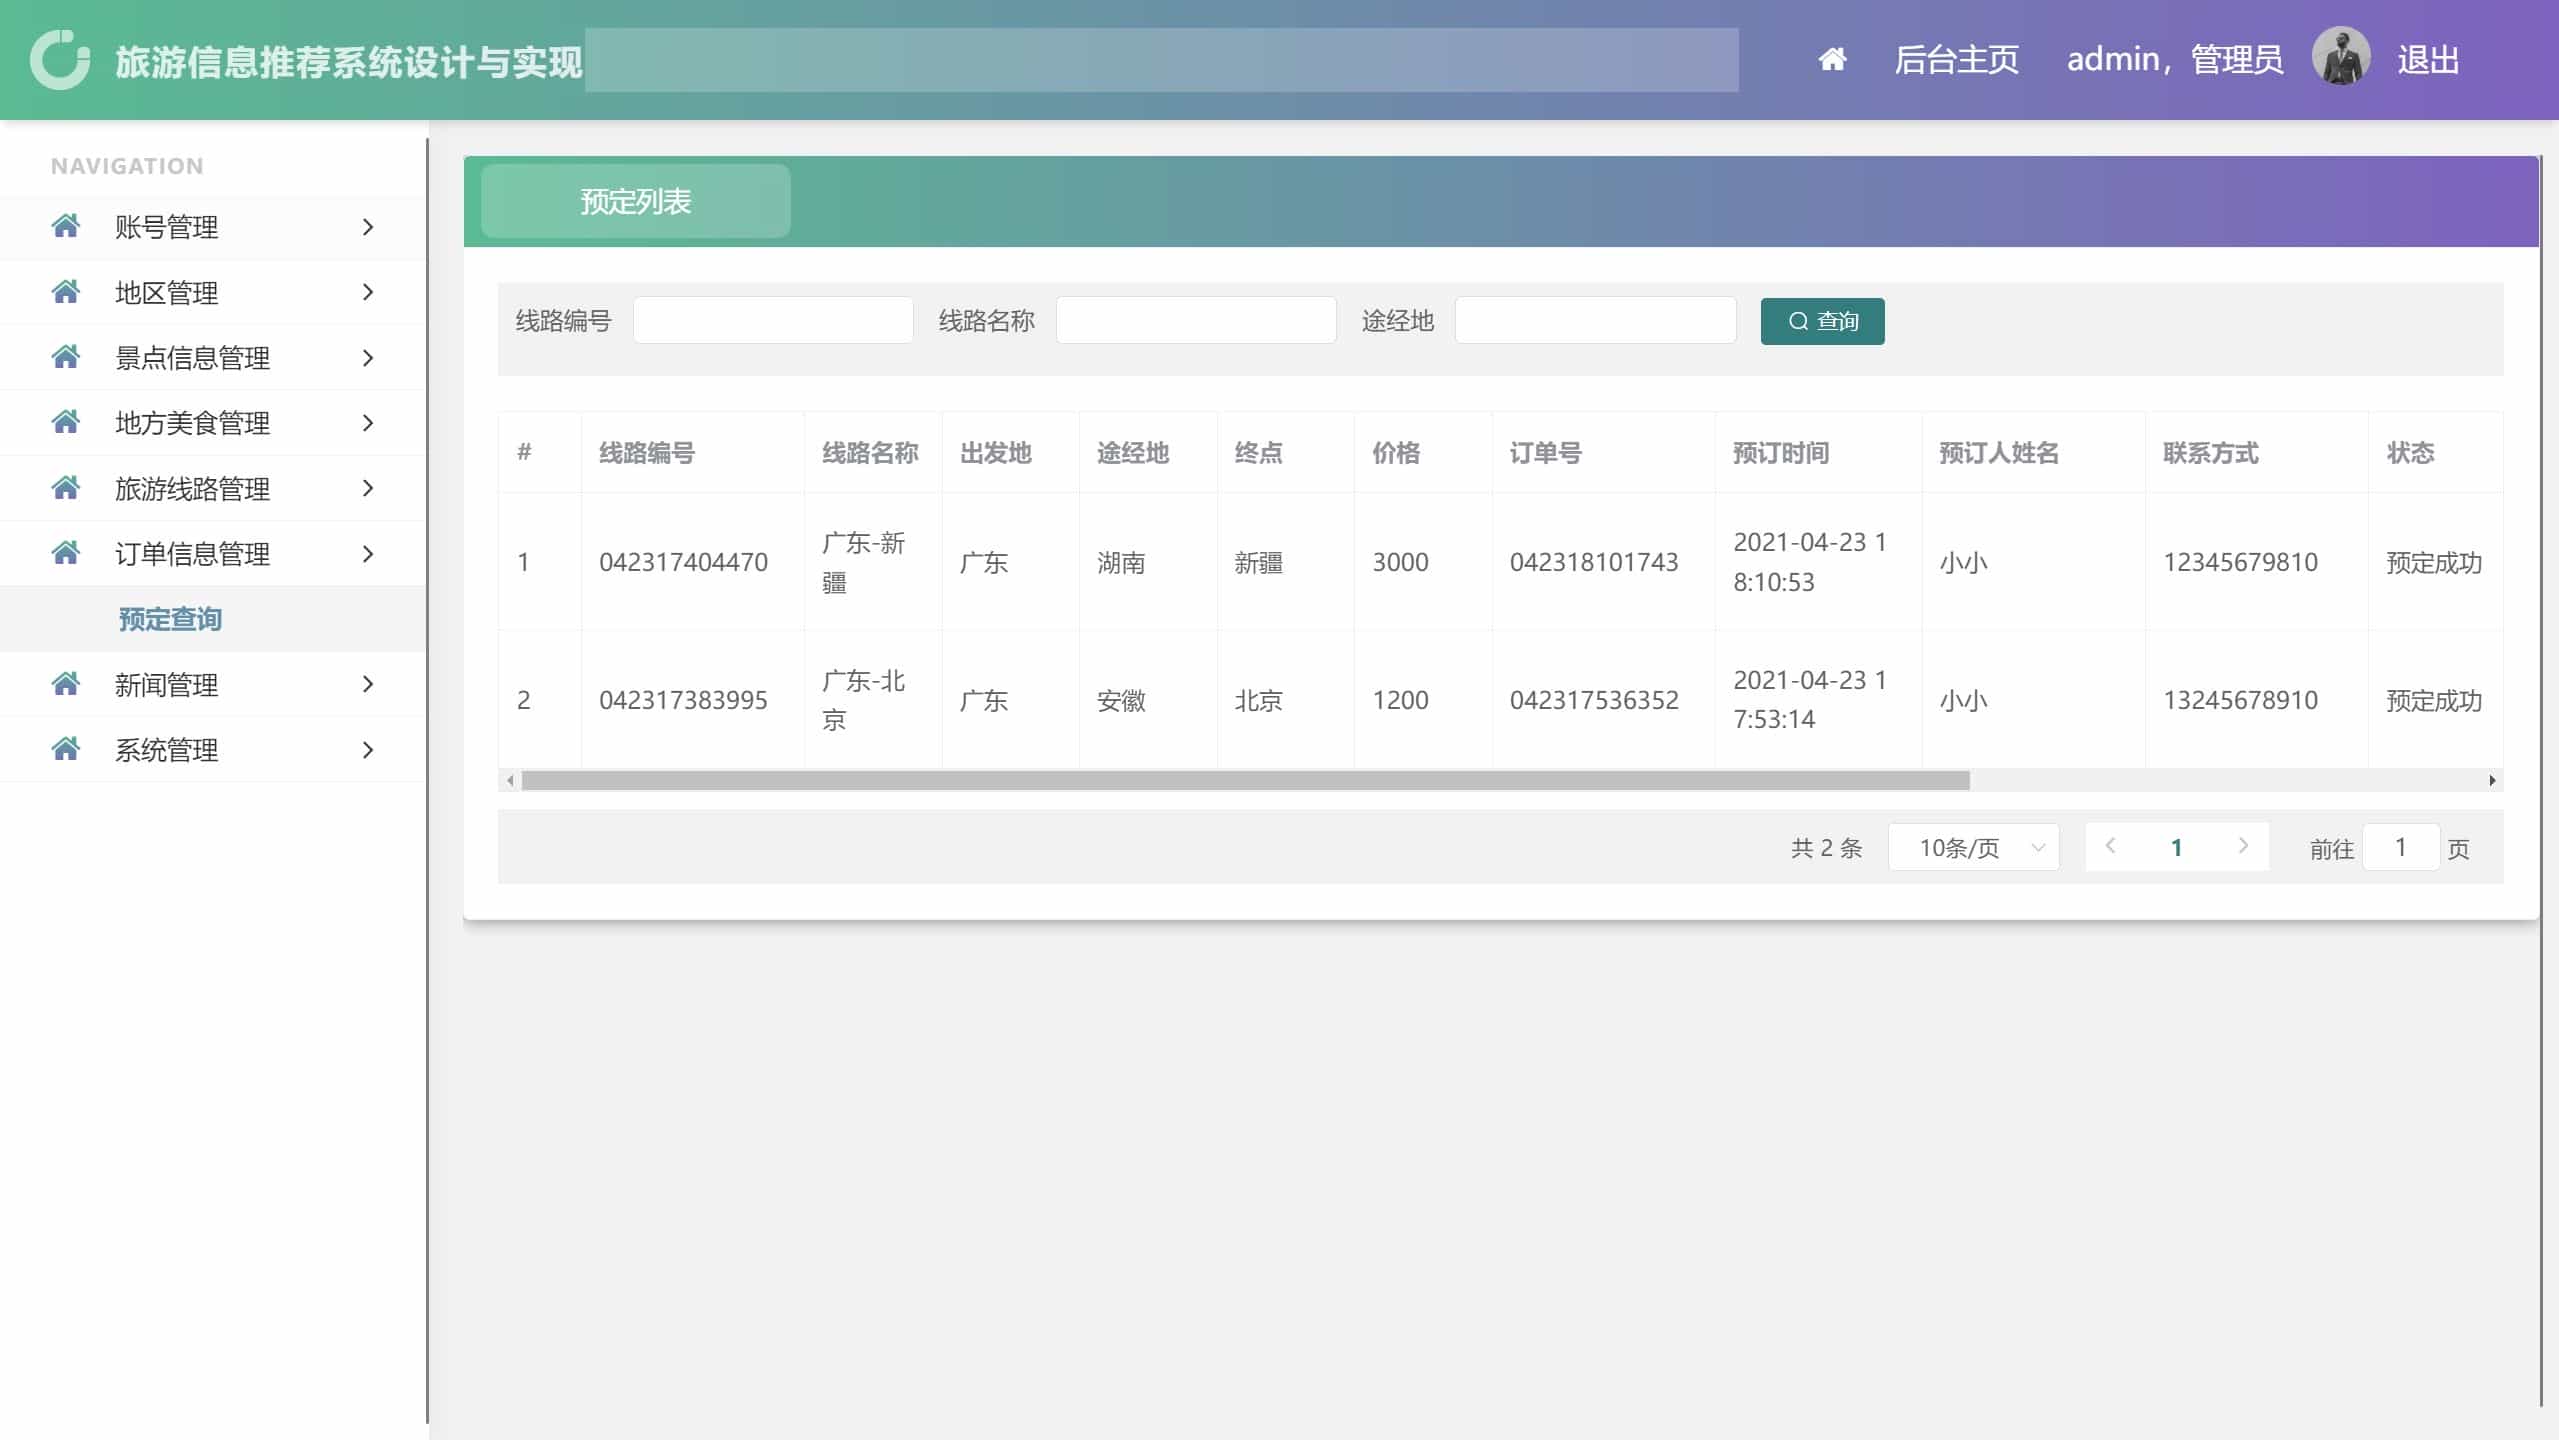Screen dimensions: 2559x1440
Task: Click the 共 2 条 total count
Action: 1826,848
